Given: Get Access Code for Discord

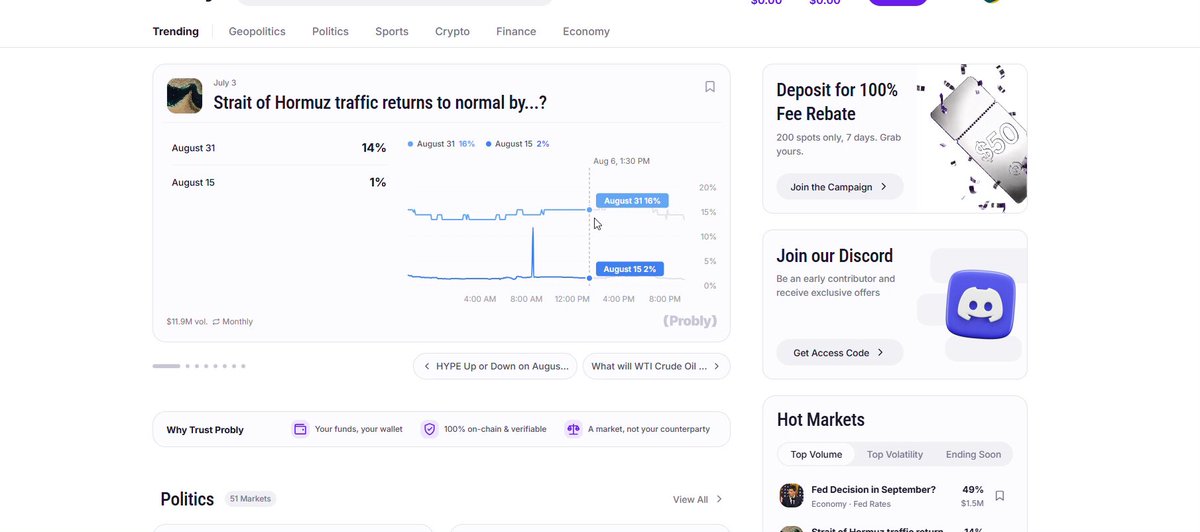Looking at the screenshot, I should pos(840,352).
